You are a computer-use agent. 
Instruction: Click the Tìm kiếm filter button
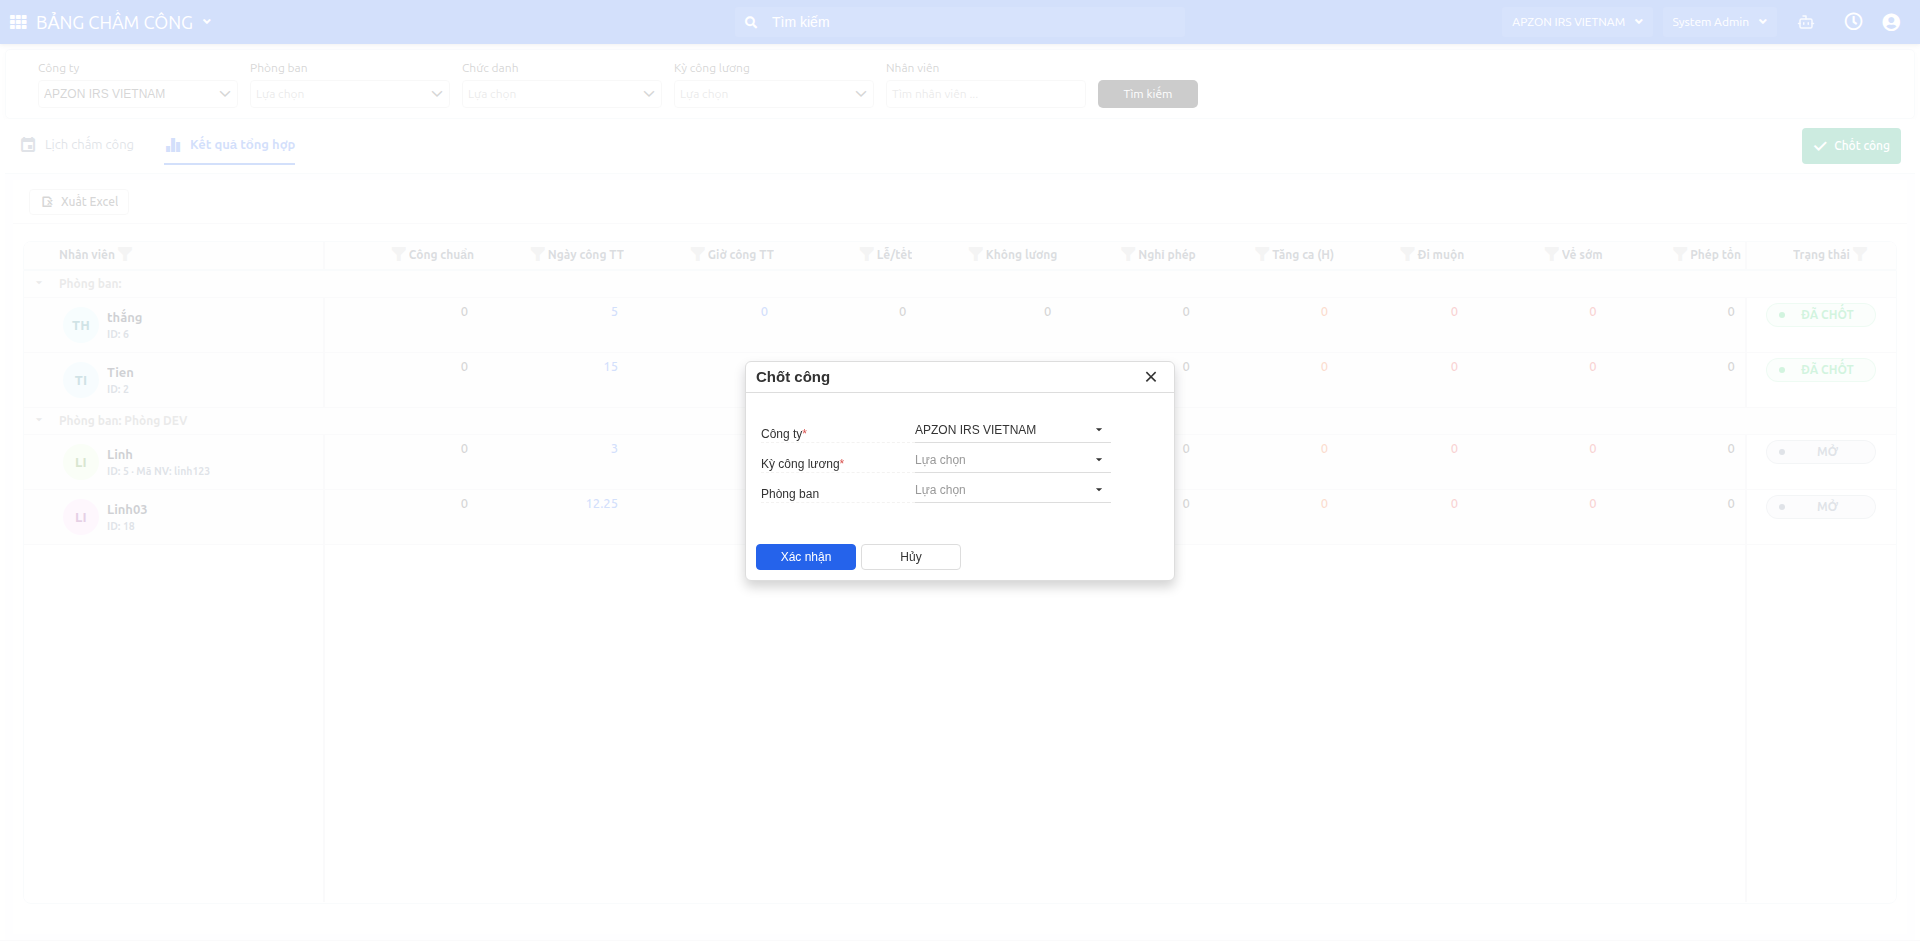pos(1148,94)
